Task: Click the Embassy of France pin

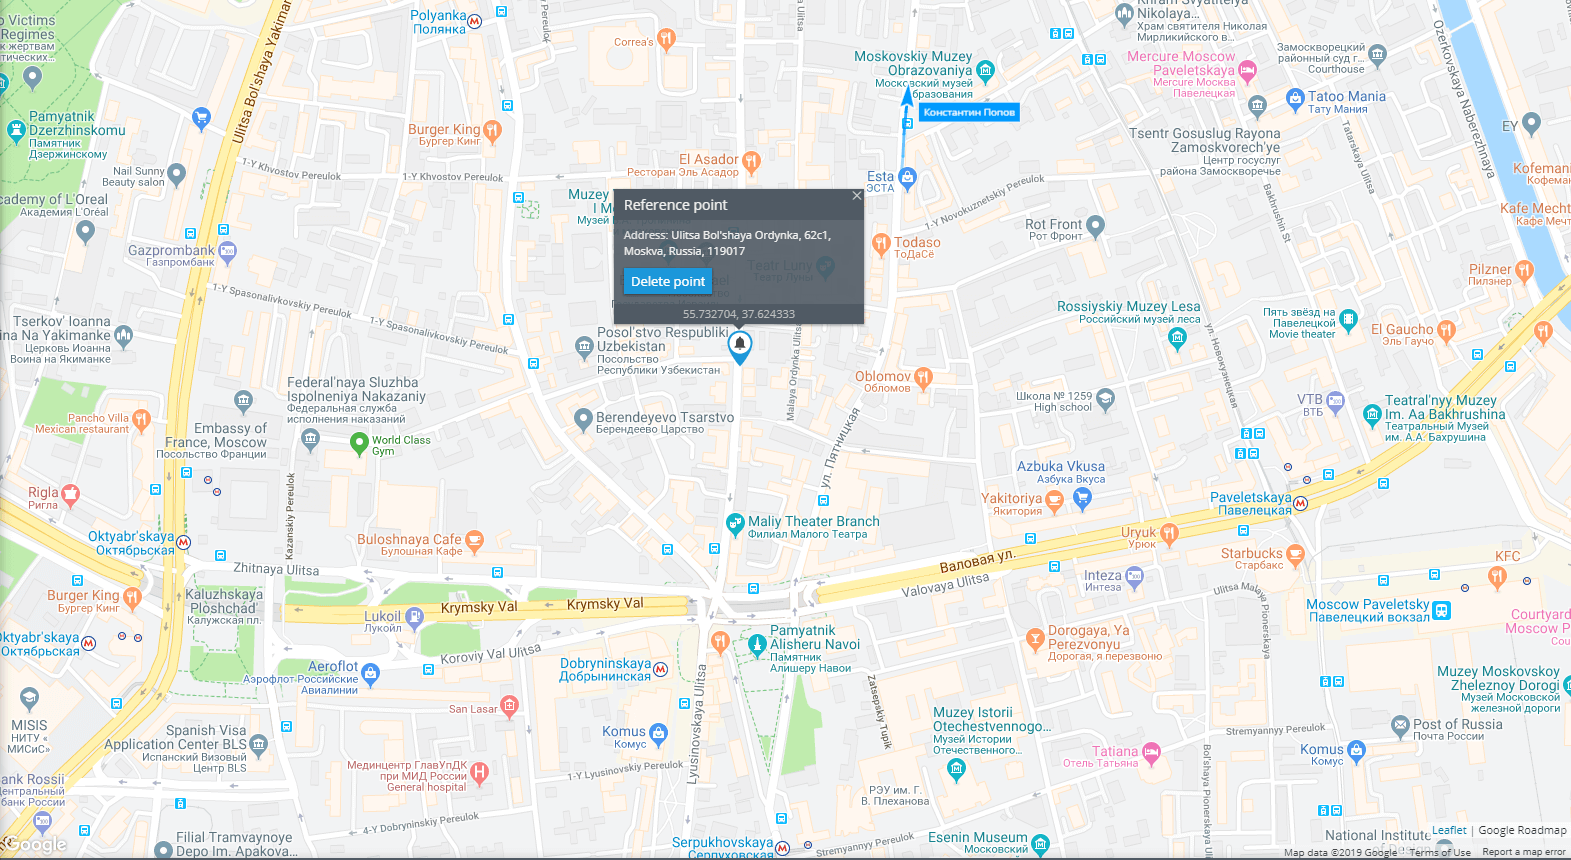Action: [311, 438]
